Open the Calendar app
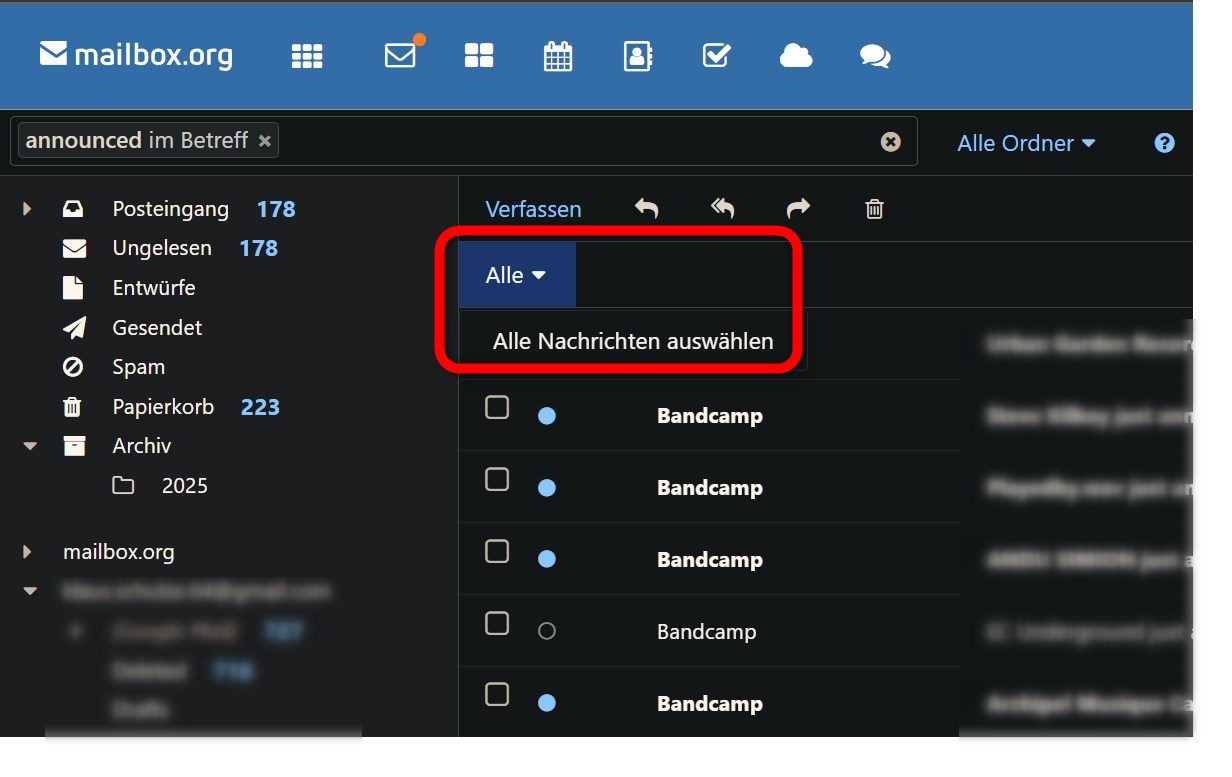The width and height of the screenshot is (1232, 777). [558, 56]
